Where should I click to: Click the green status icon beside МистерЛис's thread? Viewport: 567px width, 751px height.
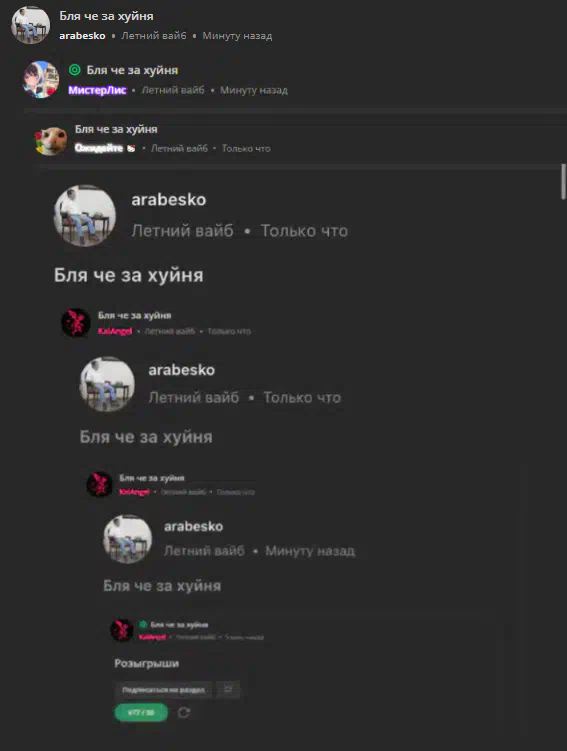pos(75,70)
